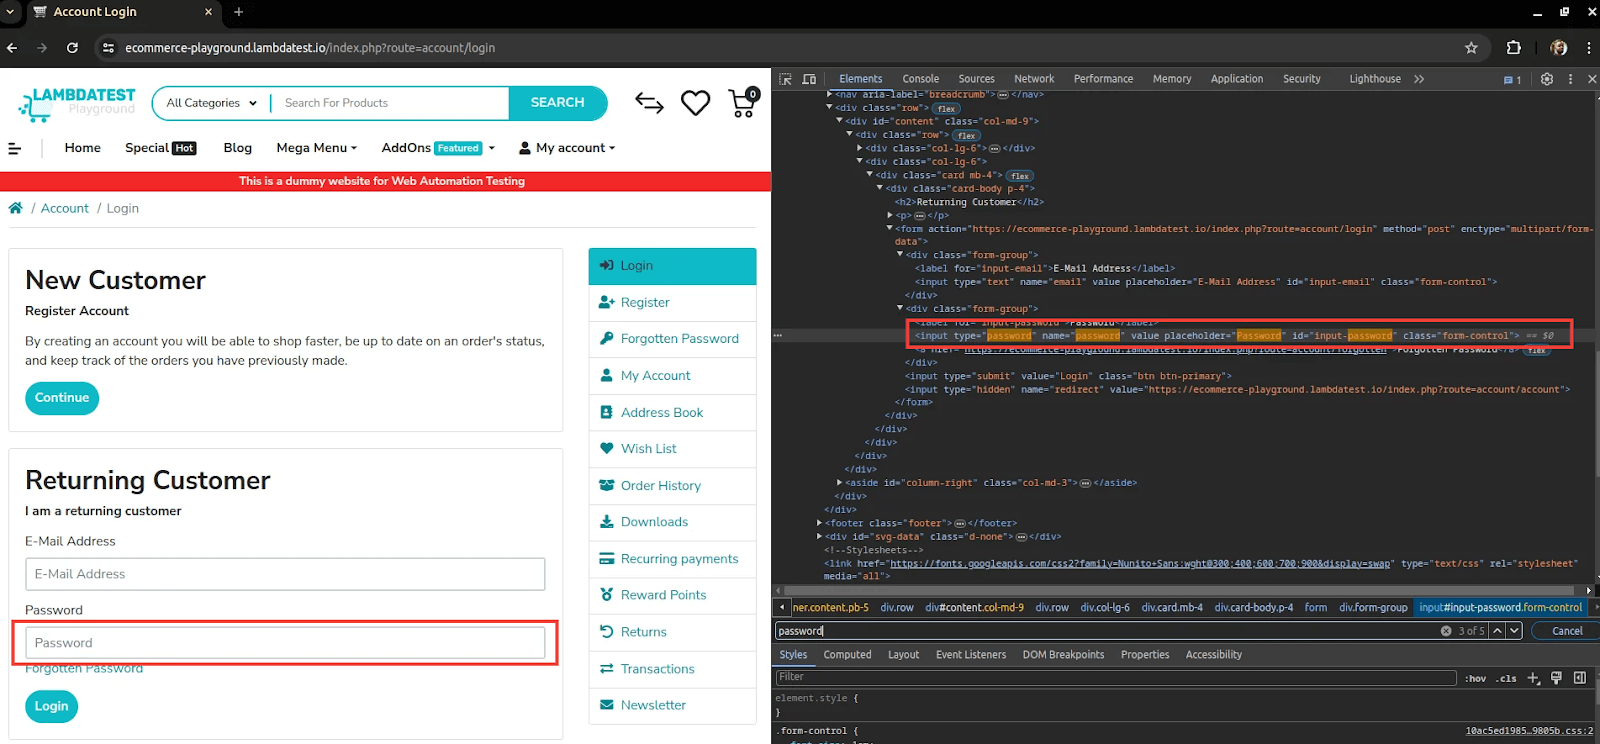The image size is (1600, 744).
Task: Open the console issues counter badge
Action: click(1513, 80)
